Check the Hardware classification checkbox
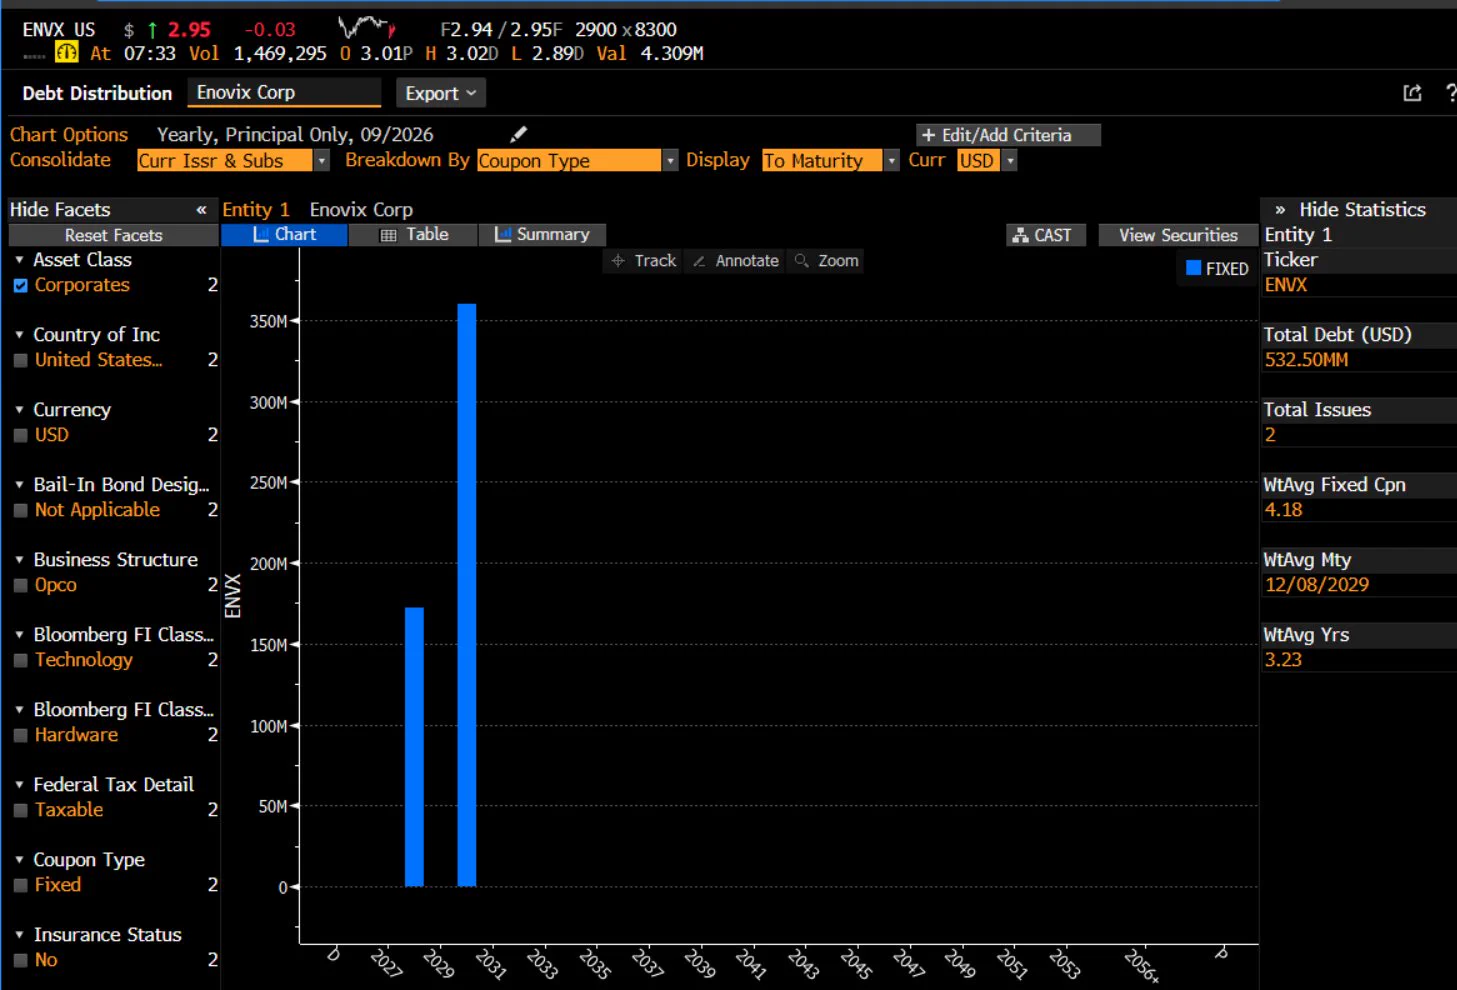 point(20,735)
